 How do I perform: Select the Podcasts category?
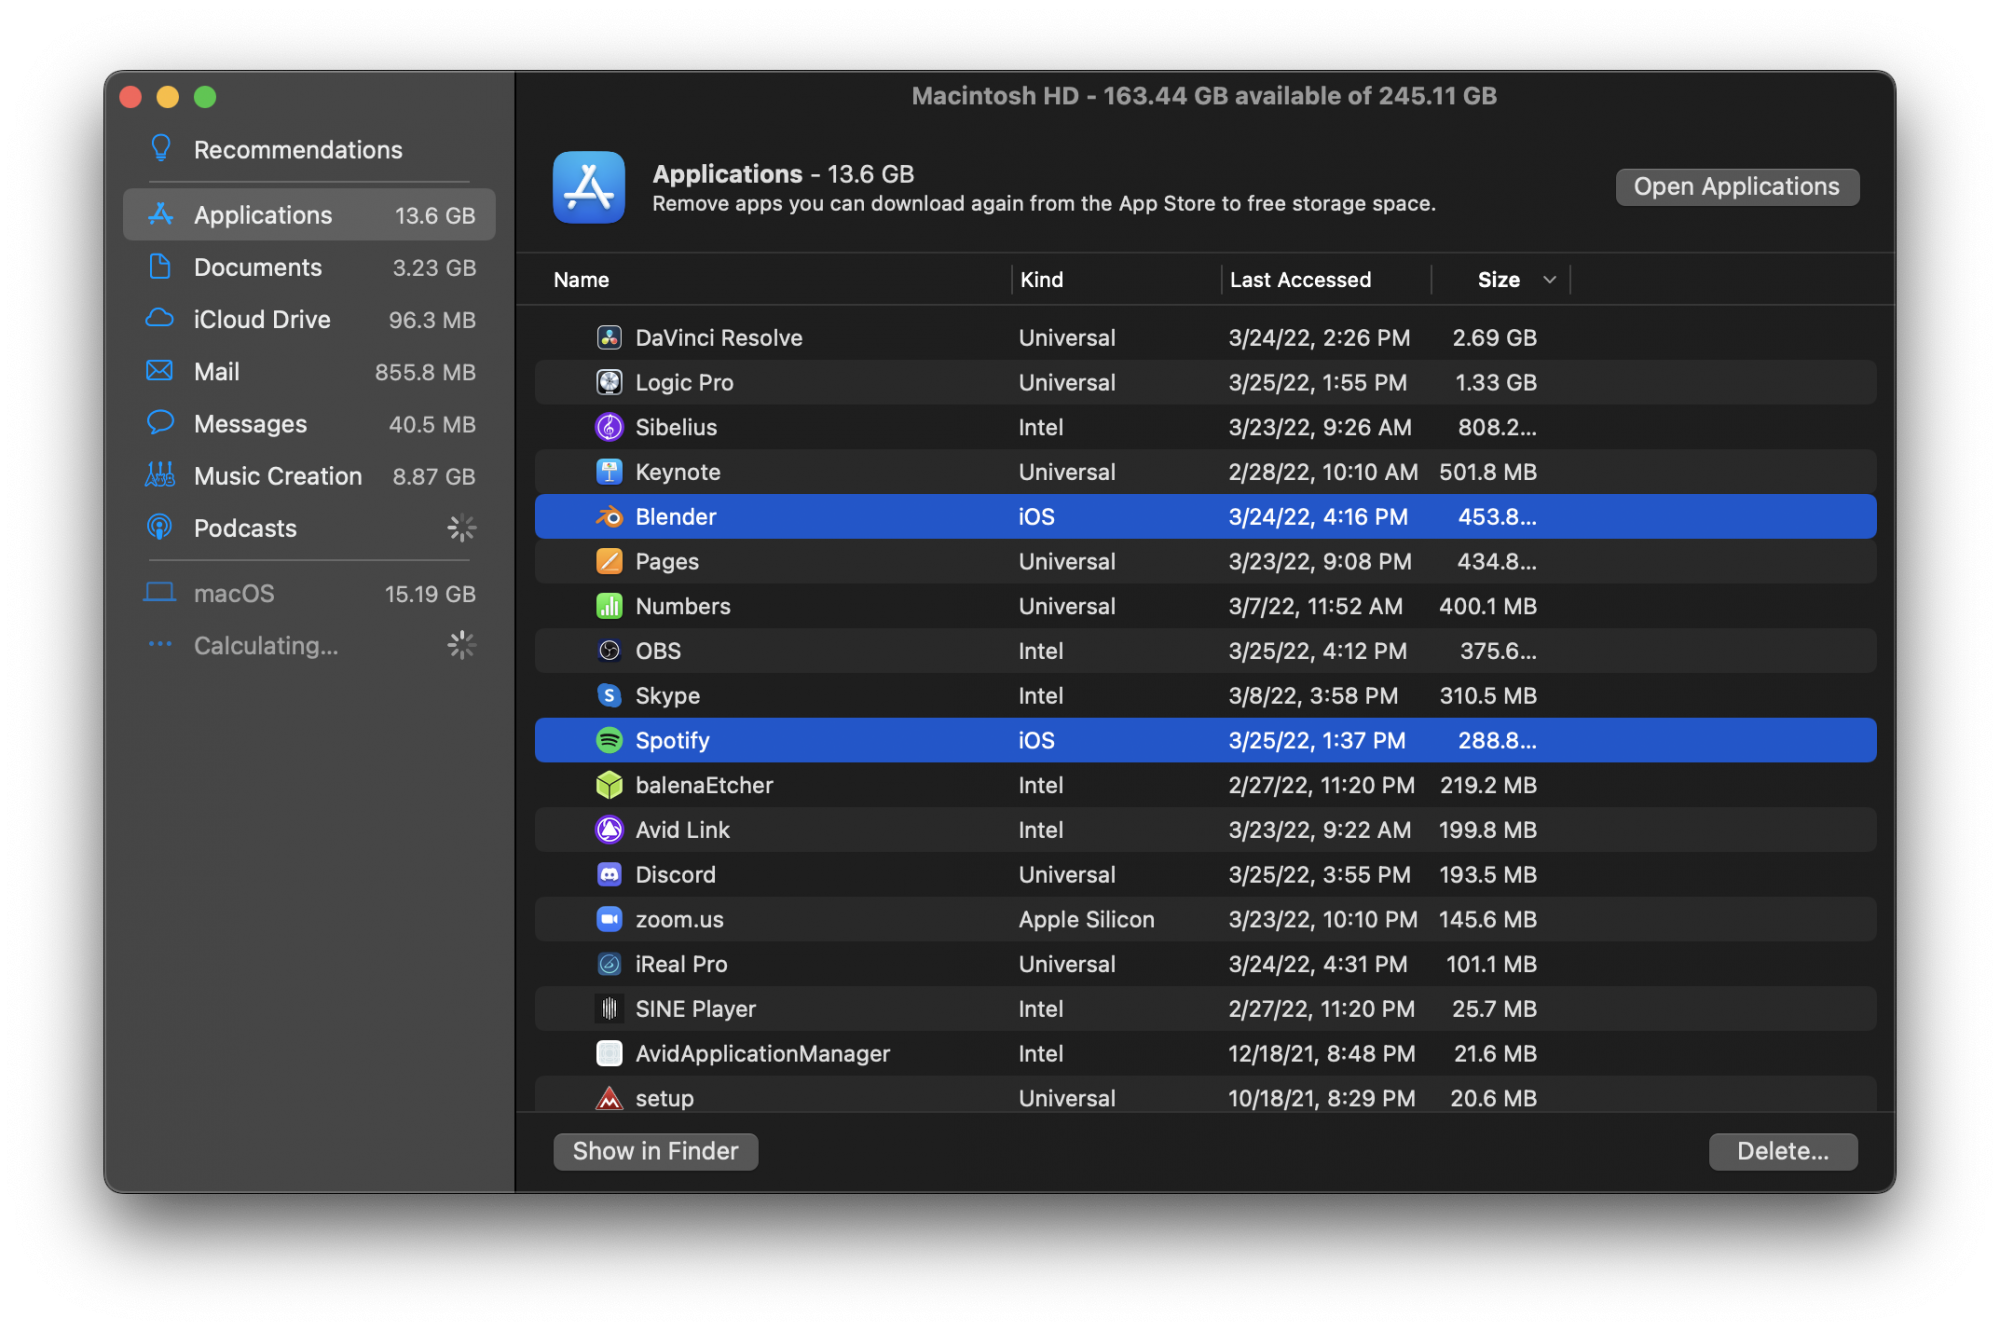pyautogui.click(x=309, y=527)
